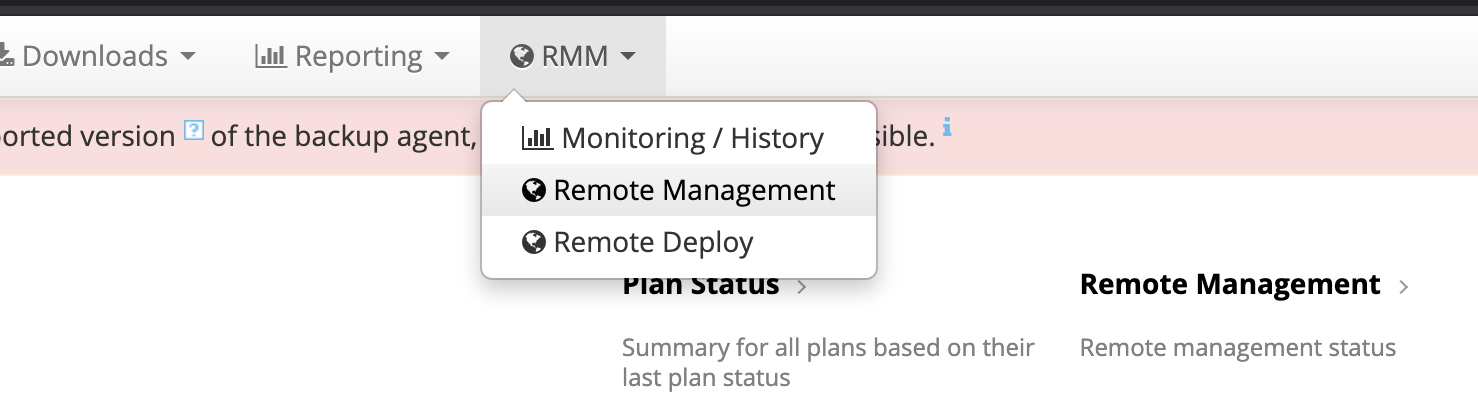This screenshot has width=1478, height=412.
Task: Expand the Reporting dropdown caret
Action: 441,57
